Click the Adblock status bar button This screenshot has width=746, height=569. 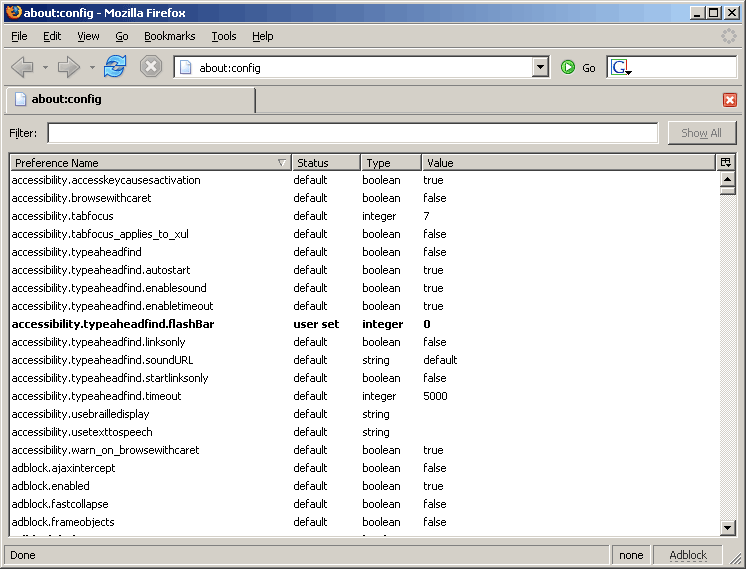(688, 555)
